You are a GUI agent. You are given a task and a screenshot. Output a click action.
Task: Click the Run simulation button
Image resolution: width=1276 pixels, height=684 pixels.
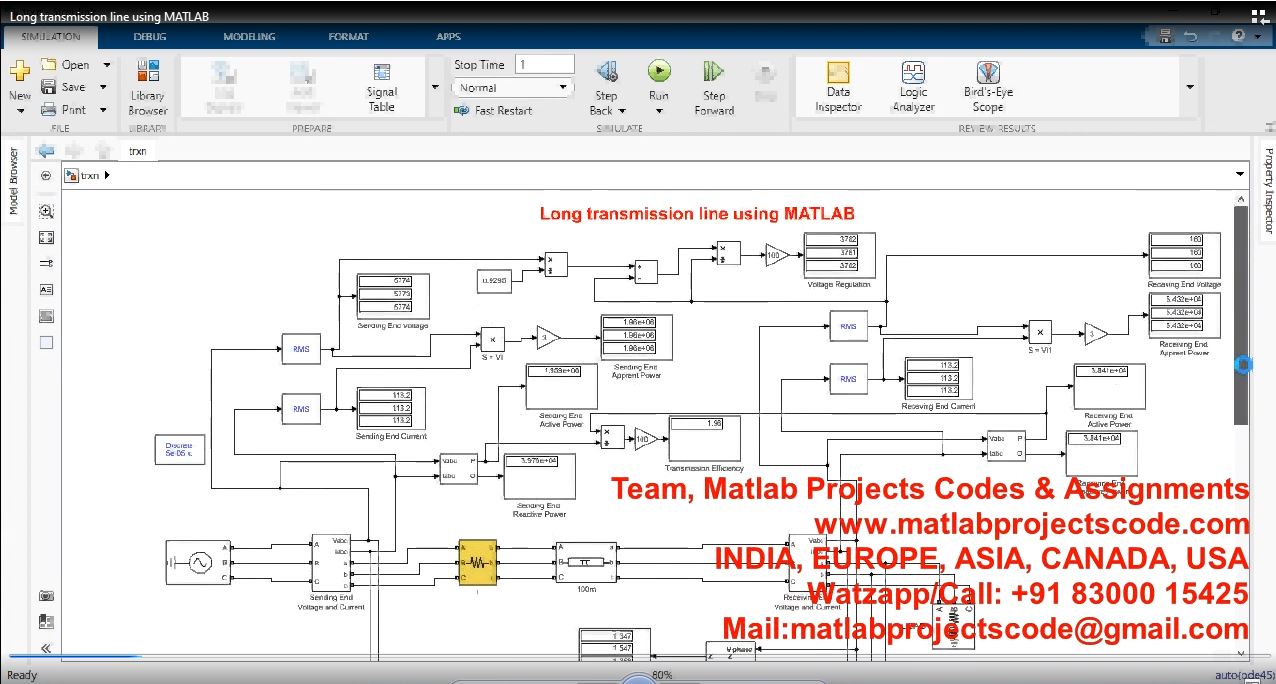(x=658, y=72)
